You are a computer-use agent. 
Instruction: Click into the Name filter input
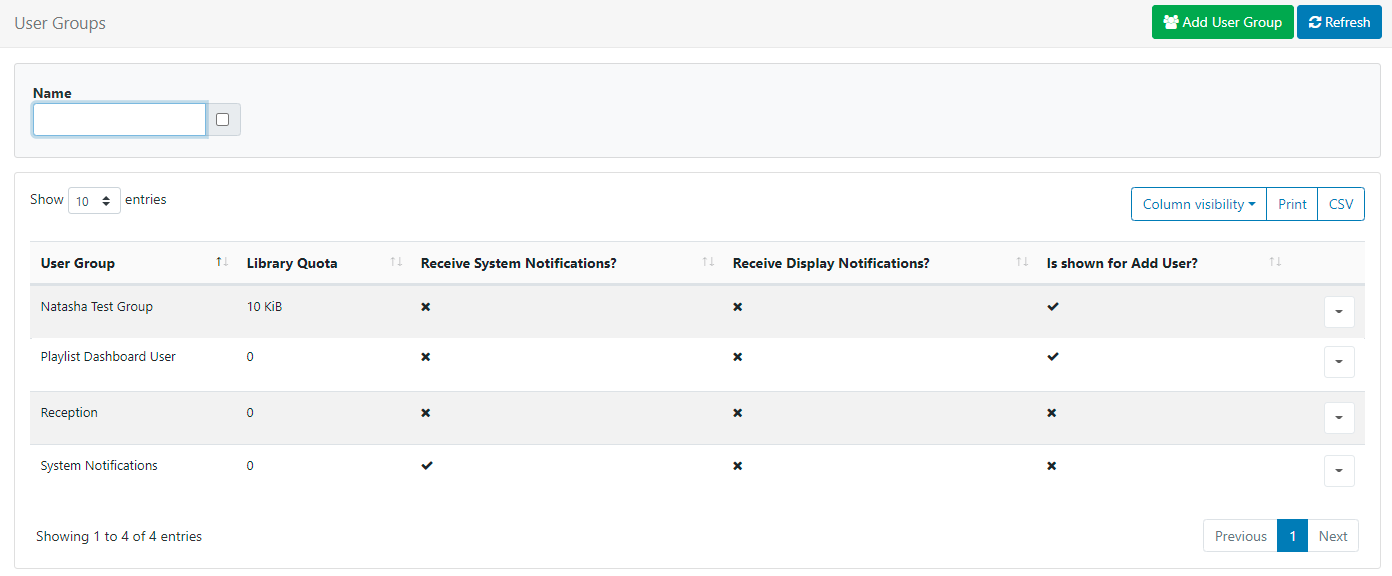[x=119, y=120]
